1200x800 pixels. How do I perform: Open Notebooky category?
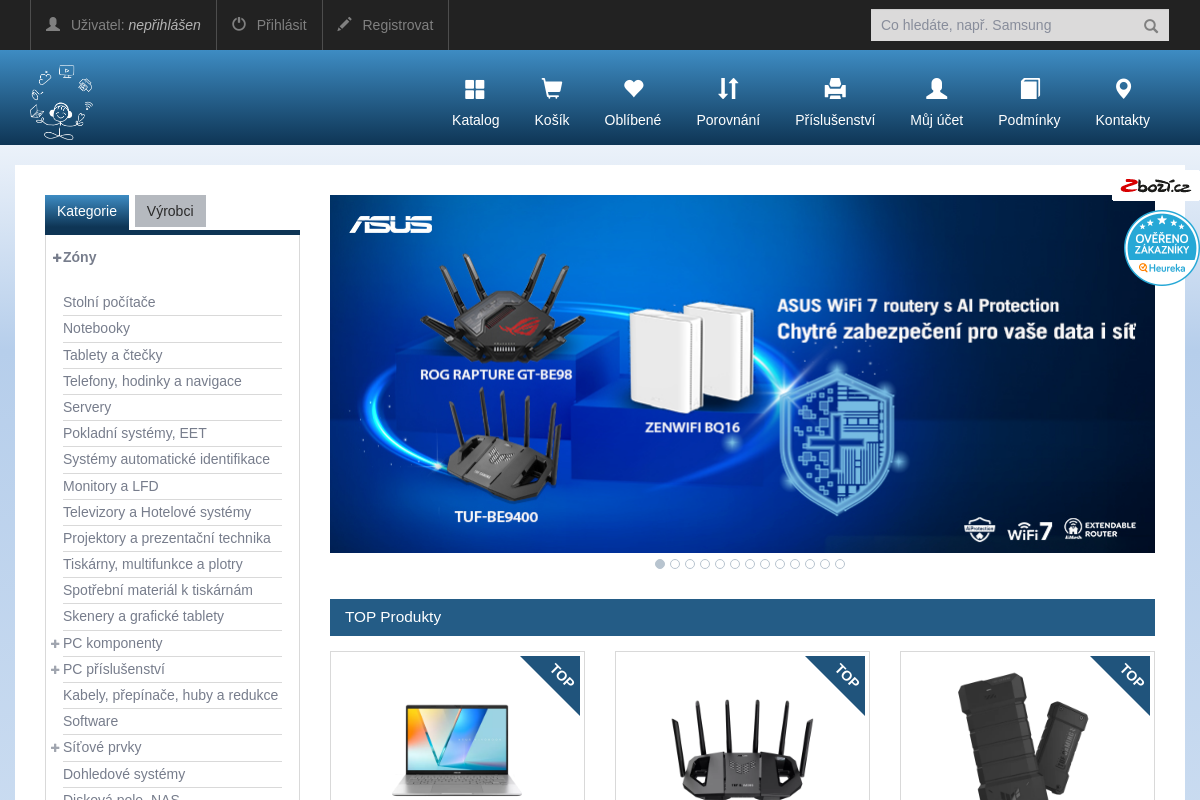96,328
